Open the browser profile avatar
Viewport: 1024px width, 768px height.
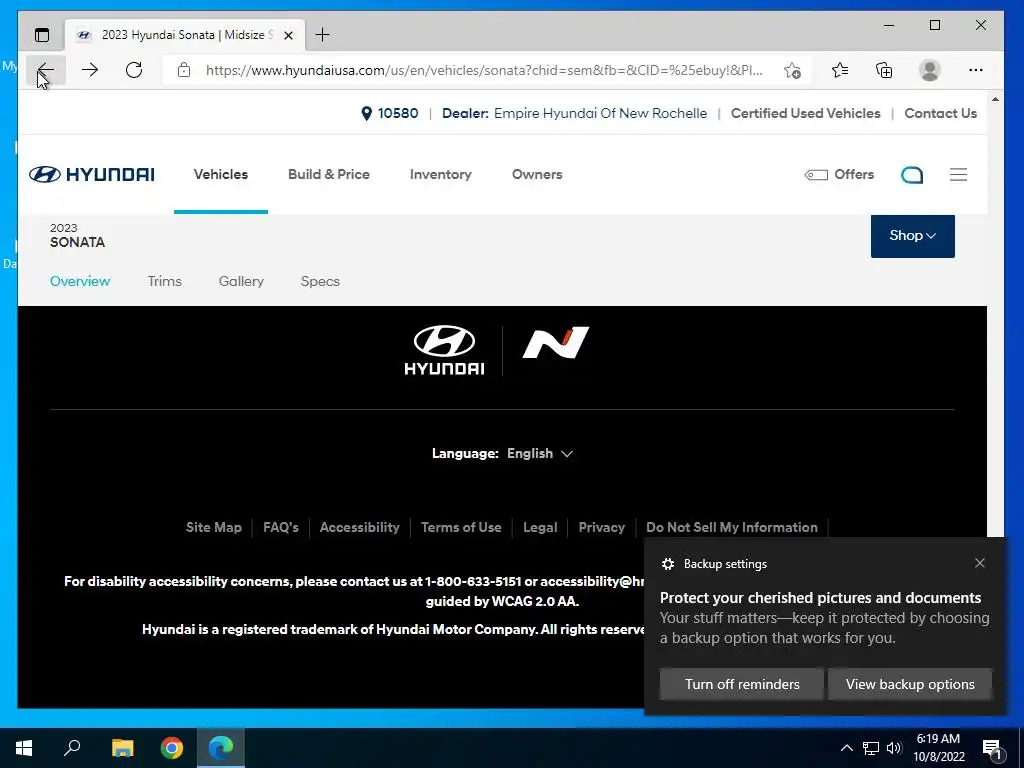click(929, 70)
